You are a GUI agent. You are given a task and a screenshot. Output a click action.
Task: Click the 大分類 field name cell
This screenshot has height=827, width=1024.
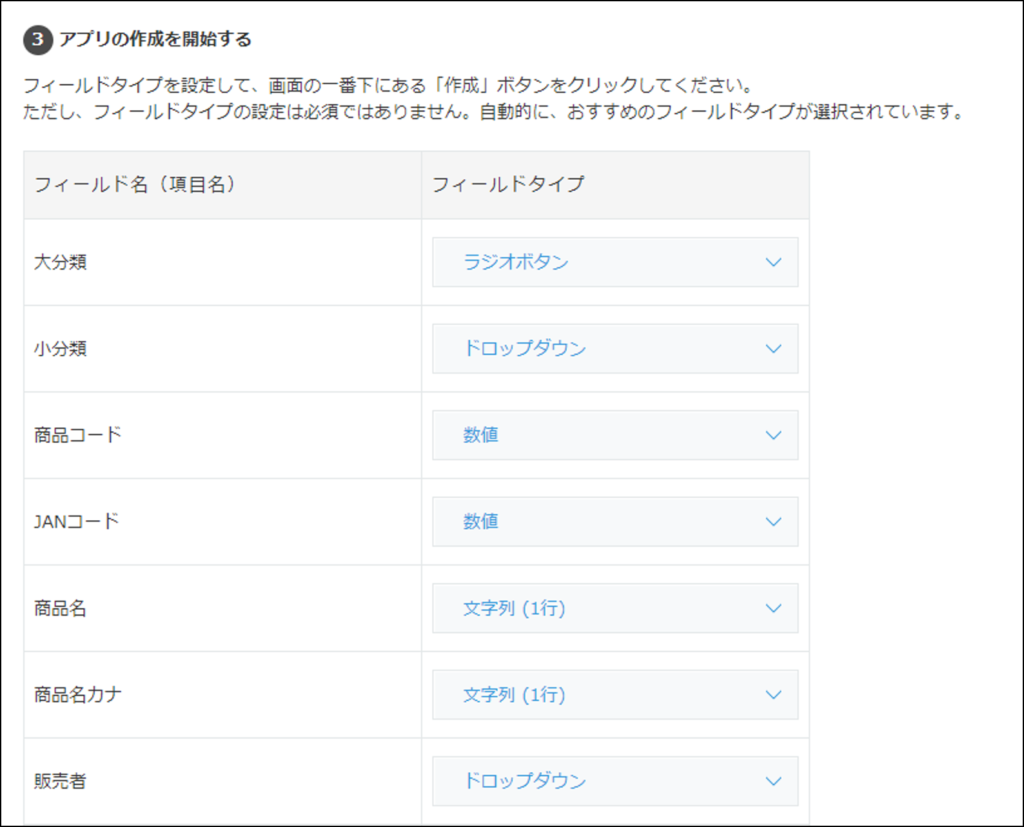pyautogui.click(x=223, y=262)
